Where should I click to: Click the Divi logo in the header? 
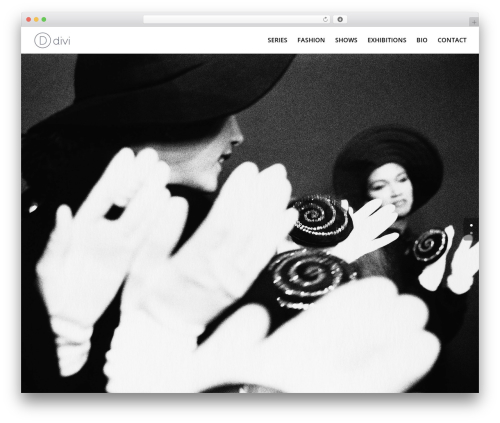pos(52,40)
